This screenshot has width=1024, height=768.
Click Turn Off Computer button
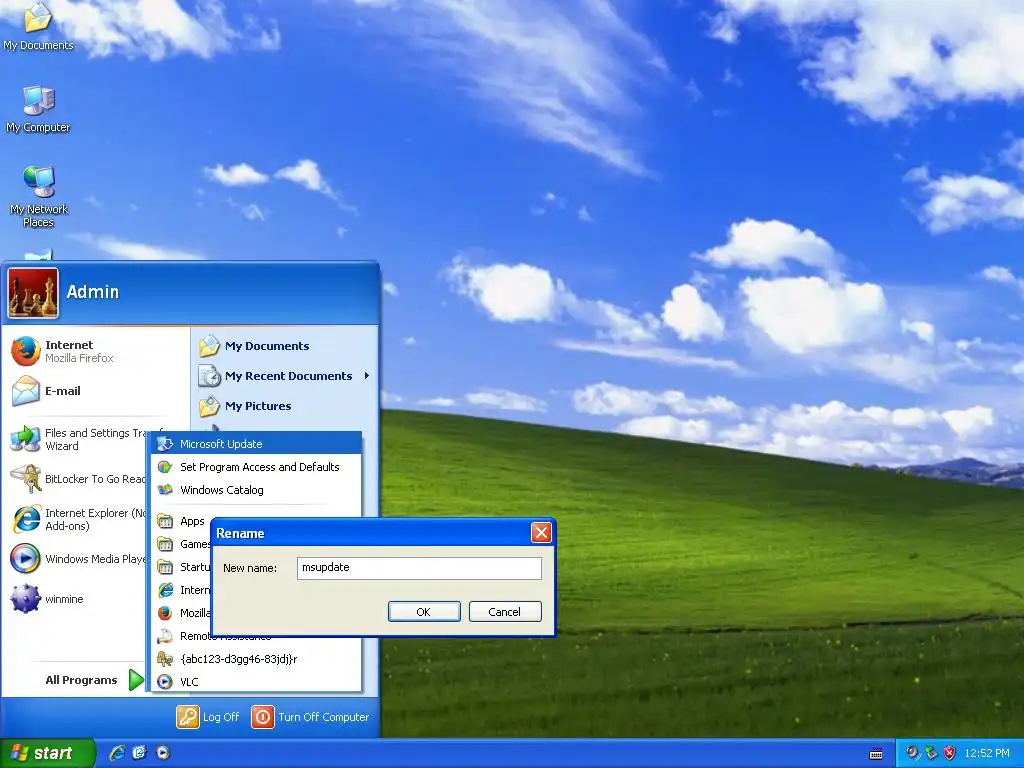310,716
